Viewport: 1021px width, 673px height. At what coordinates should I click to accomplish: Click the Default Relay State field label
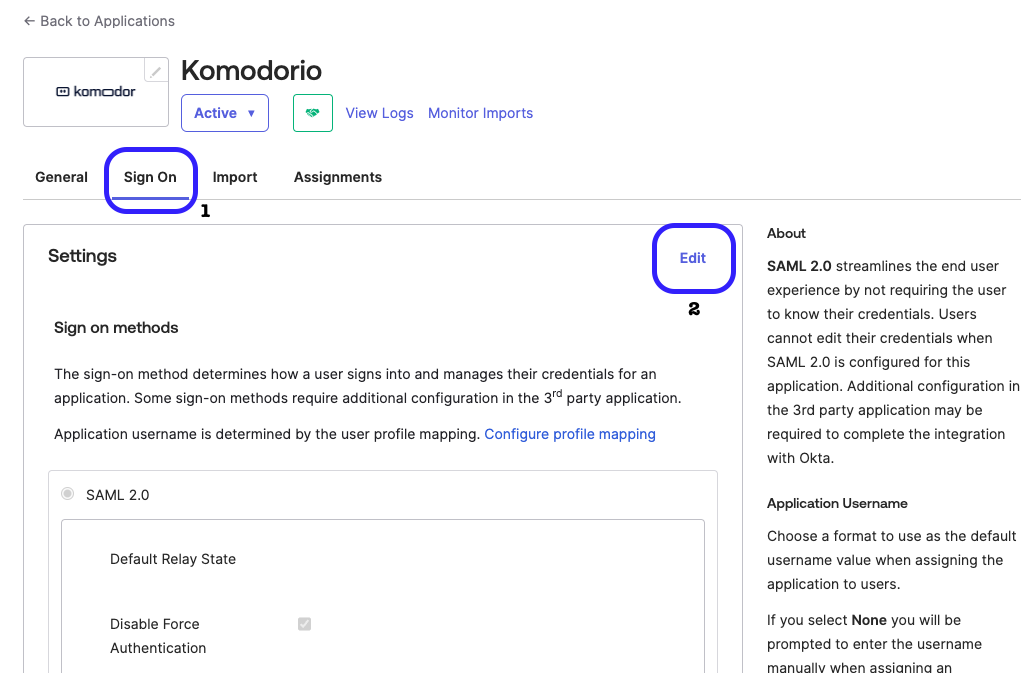(173, 559)
